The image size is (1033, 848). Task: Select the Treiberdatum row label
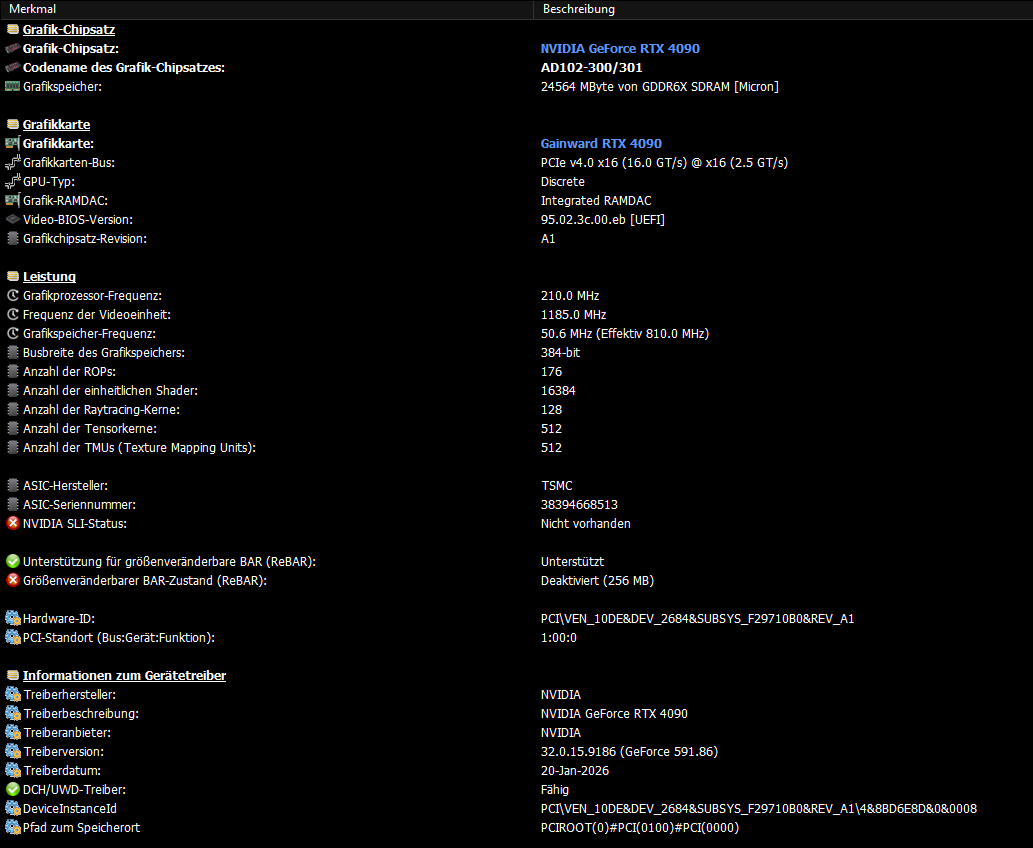click(x=62, y=770)
